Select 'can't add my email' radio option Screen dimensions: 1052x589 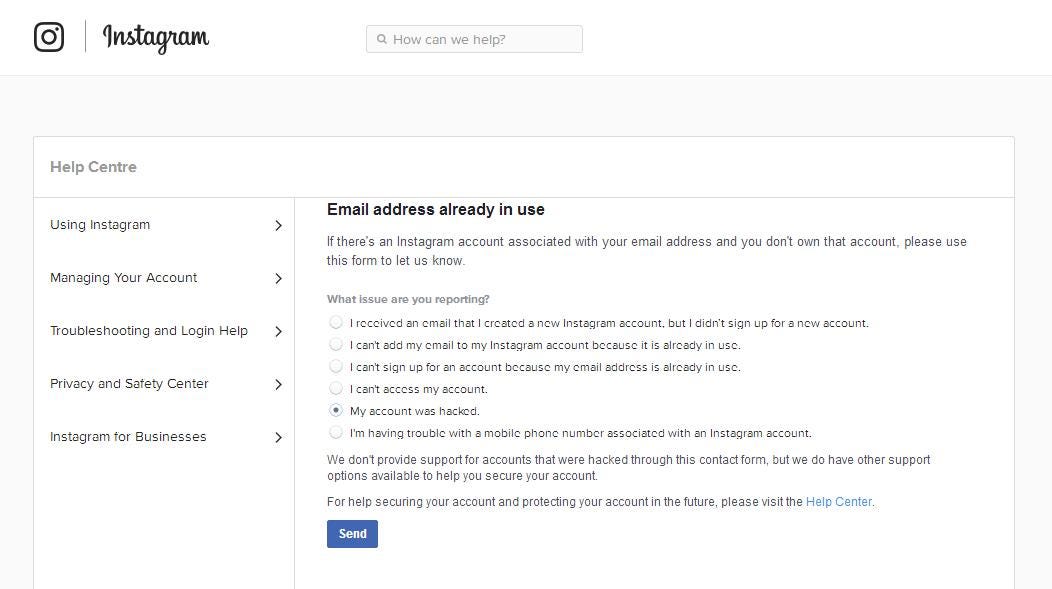[x=336, y=345]
